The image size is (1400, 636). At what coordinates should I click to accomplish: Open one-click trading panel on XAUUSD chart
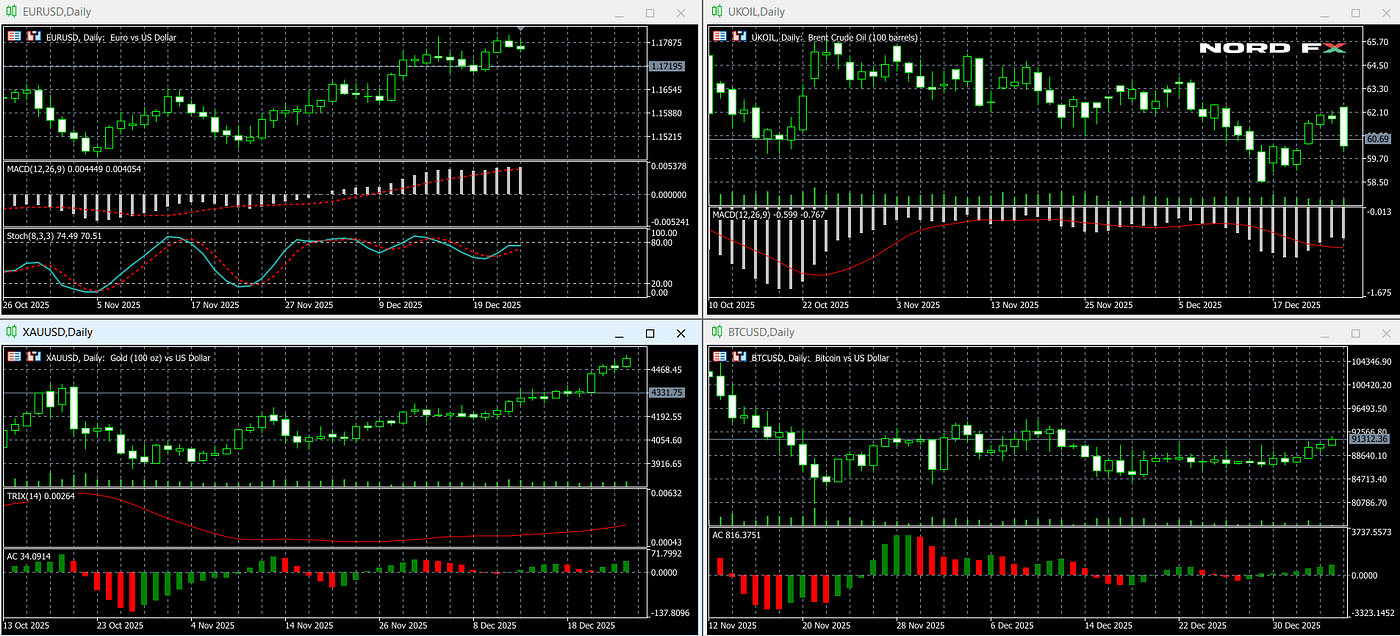pyautogui.click(x=15, y=357)
